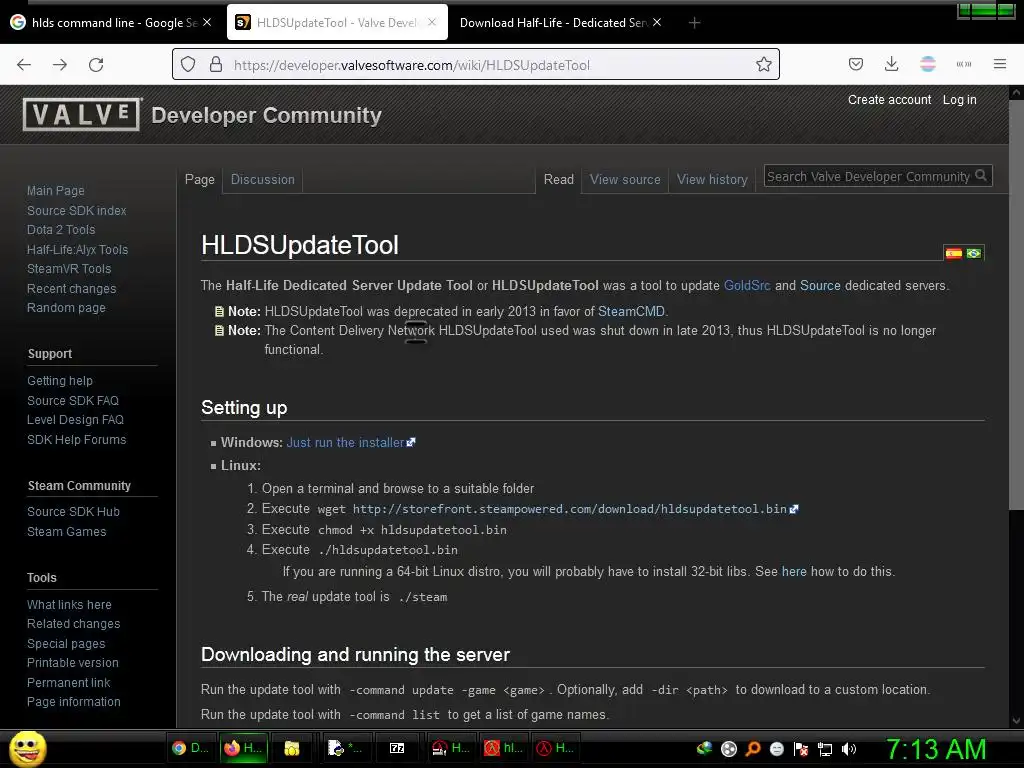Open the 'hl...' Half-Life taskbar item
Viewport: 1024px width, 768px height.
(504, 748)
